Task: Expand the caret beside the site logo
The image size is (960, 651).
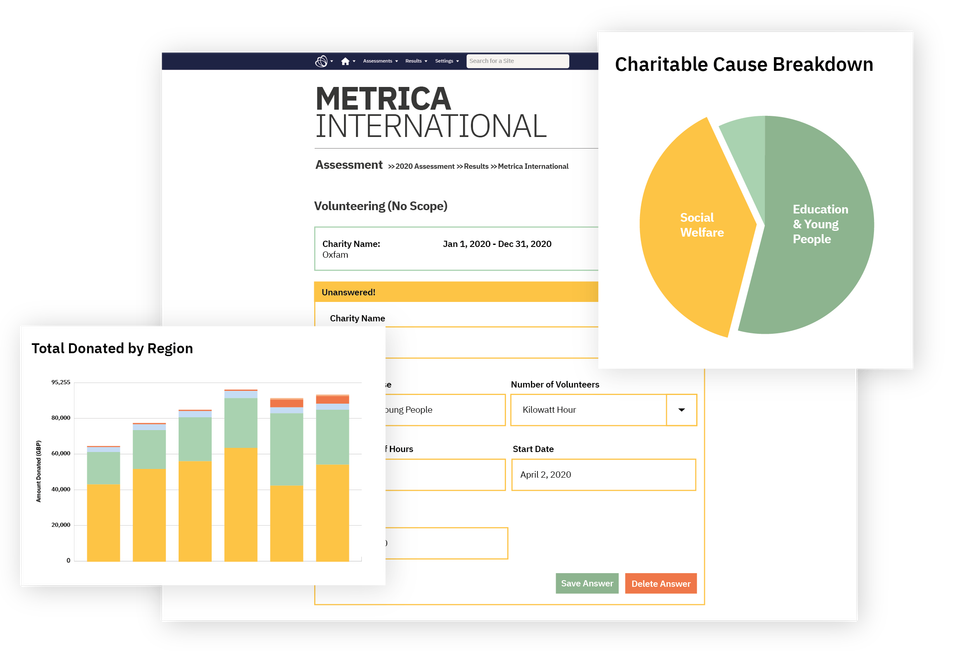Action: coord(331,61)
